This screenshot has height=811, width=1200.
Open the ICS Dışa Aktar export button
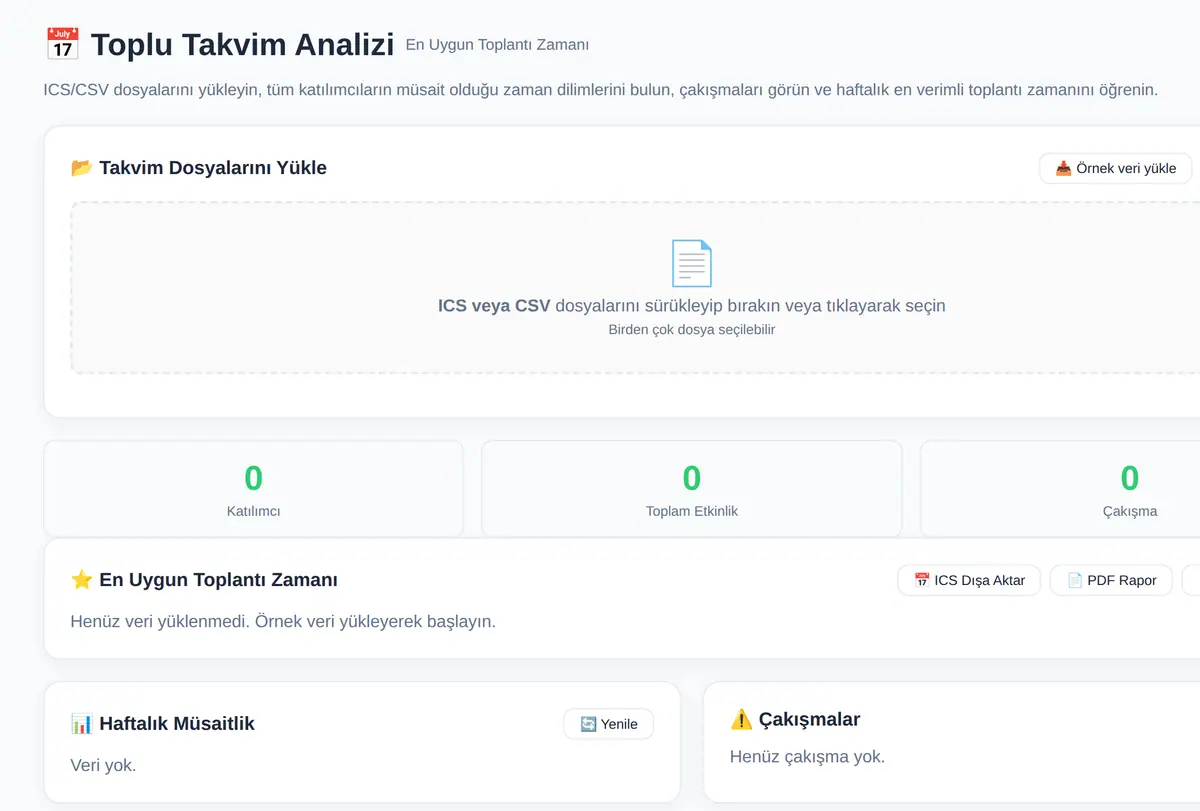coord(969,580)
